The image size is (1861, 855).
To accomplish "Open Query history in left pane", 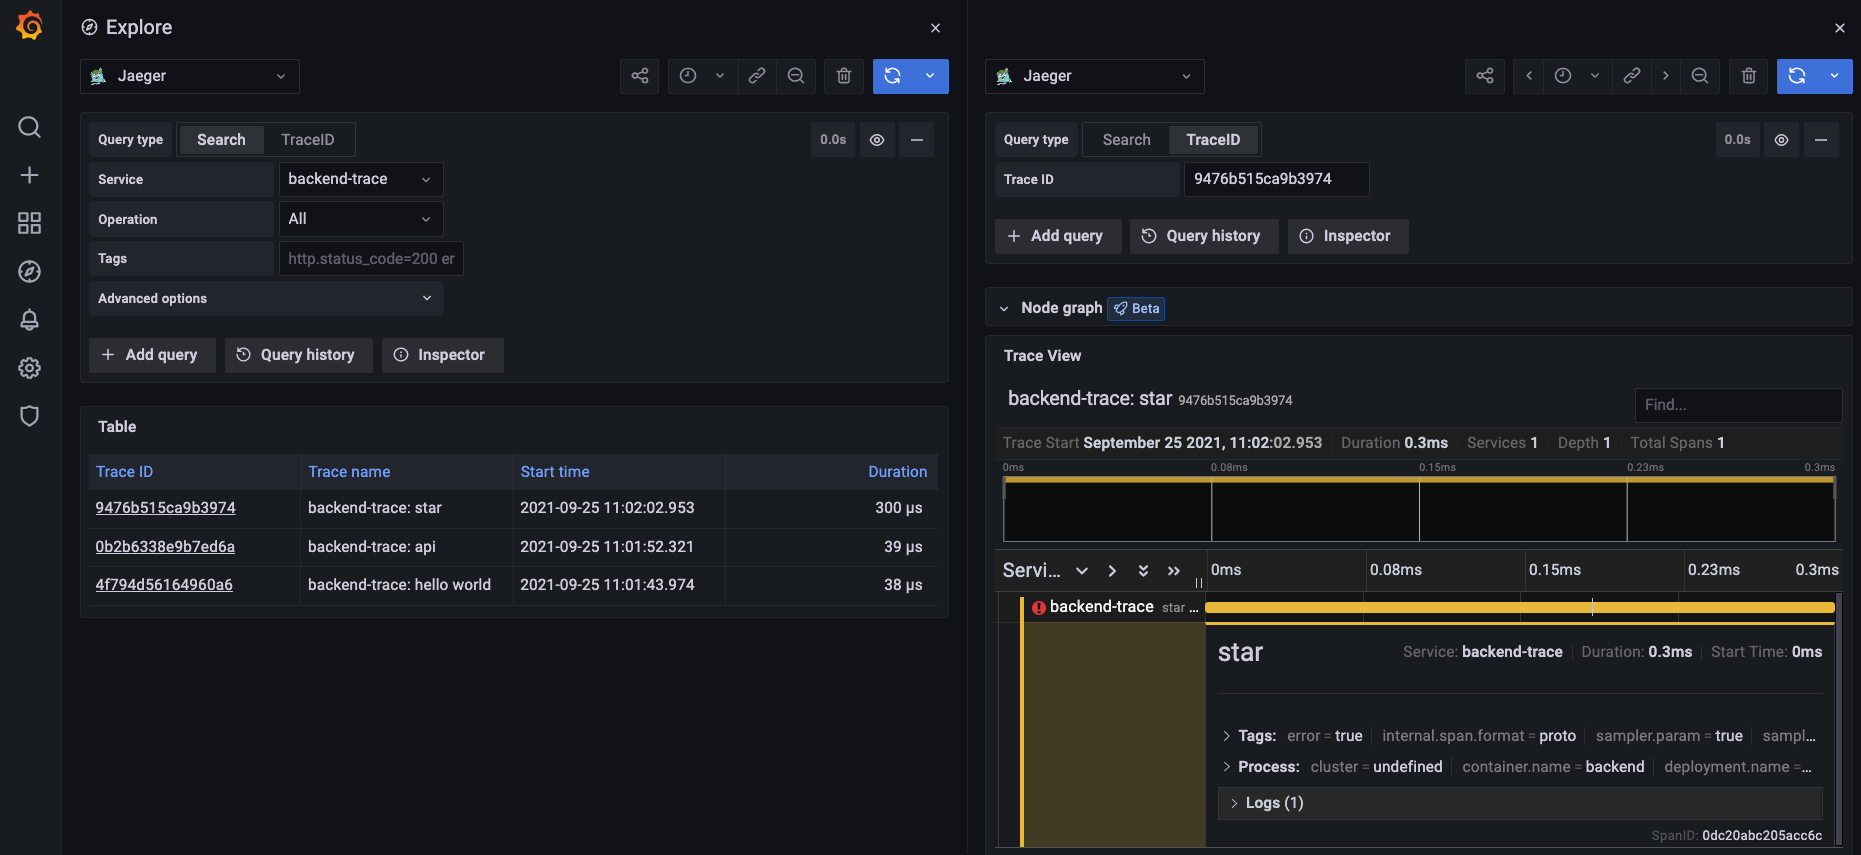I will (298, 355).
